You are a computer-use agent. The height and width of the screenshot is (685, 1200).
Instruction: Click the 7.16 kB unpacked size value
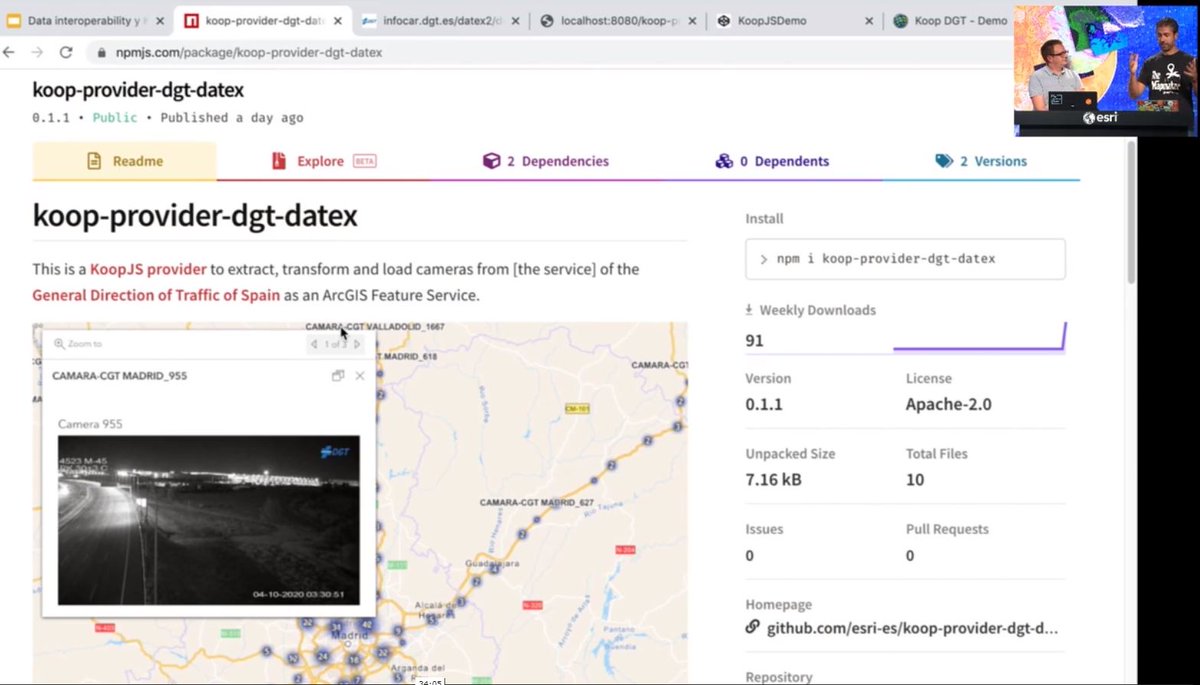tap(773, 480)
